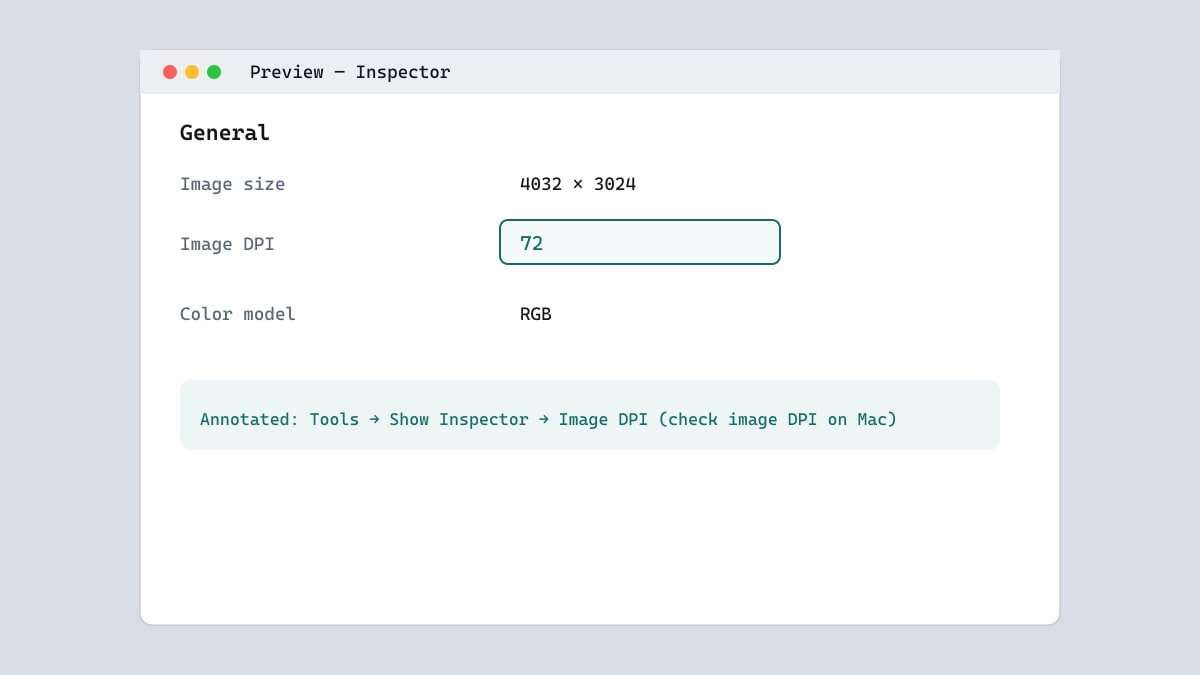Select the image size value 4032 × 3024
Image resolution: width=1200 pixels, height=675 pixels.
(578, 184)
